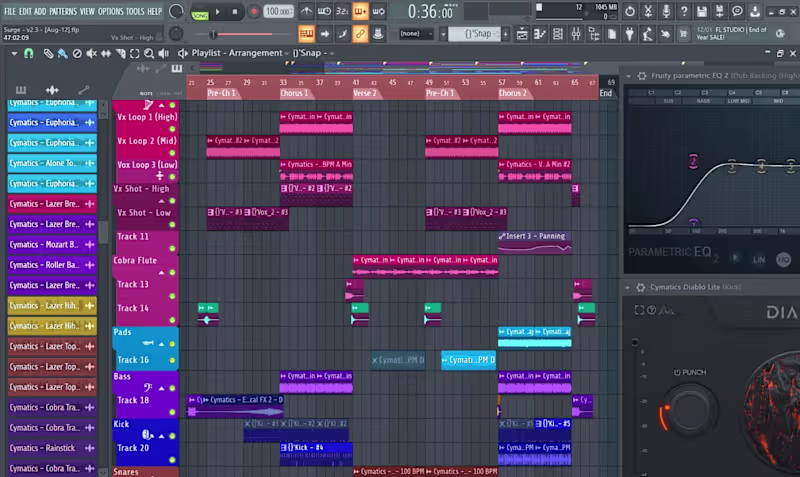This screenshot has height=477, width=800.
Task: Open the piano roll icon
Action: coord(539,34)
